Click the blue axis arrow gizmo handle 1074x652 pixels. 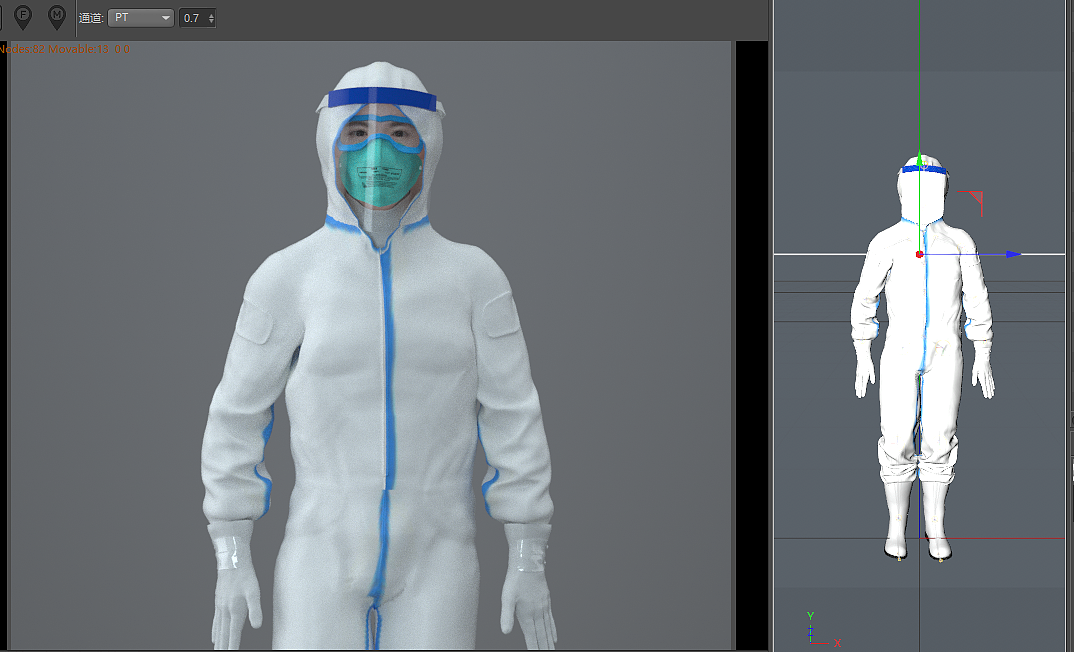1013,254
